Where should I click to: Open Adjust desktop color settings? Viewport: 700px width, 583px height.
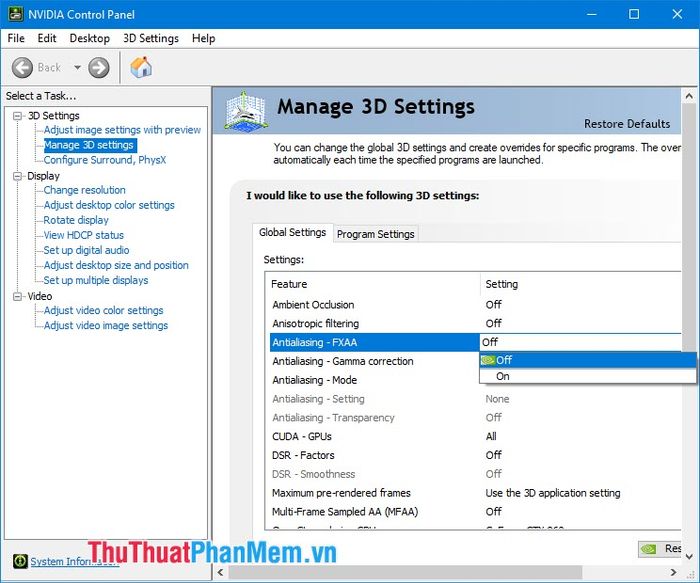109,205
